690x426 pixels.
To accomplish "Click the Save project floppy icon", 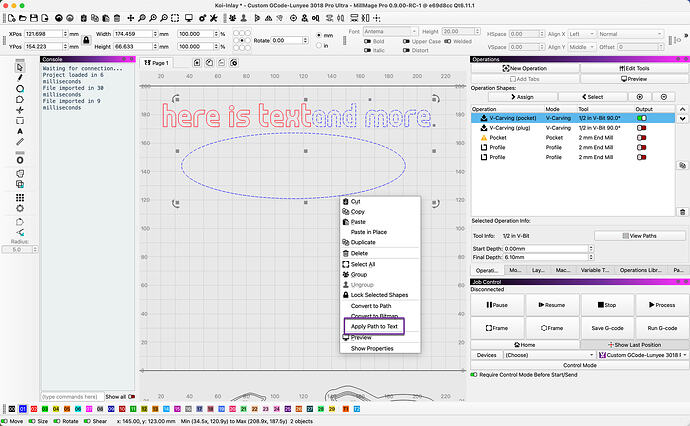I will tap(34, 18).
